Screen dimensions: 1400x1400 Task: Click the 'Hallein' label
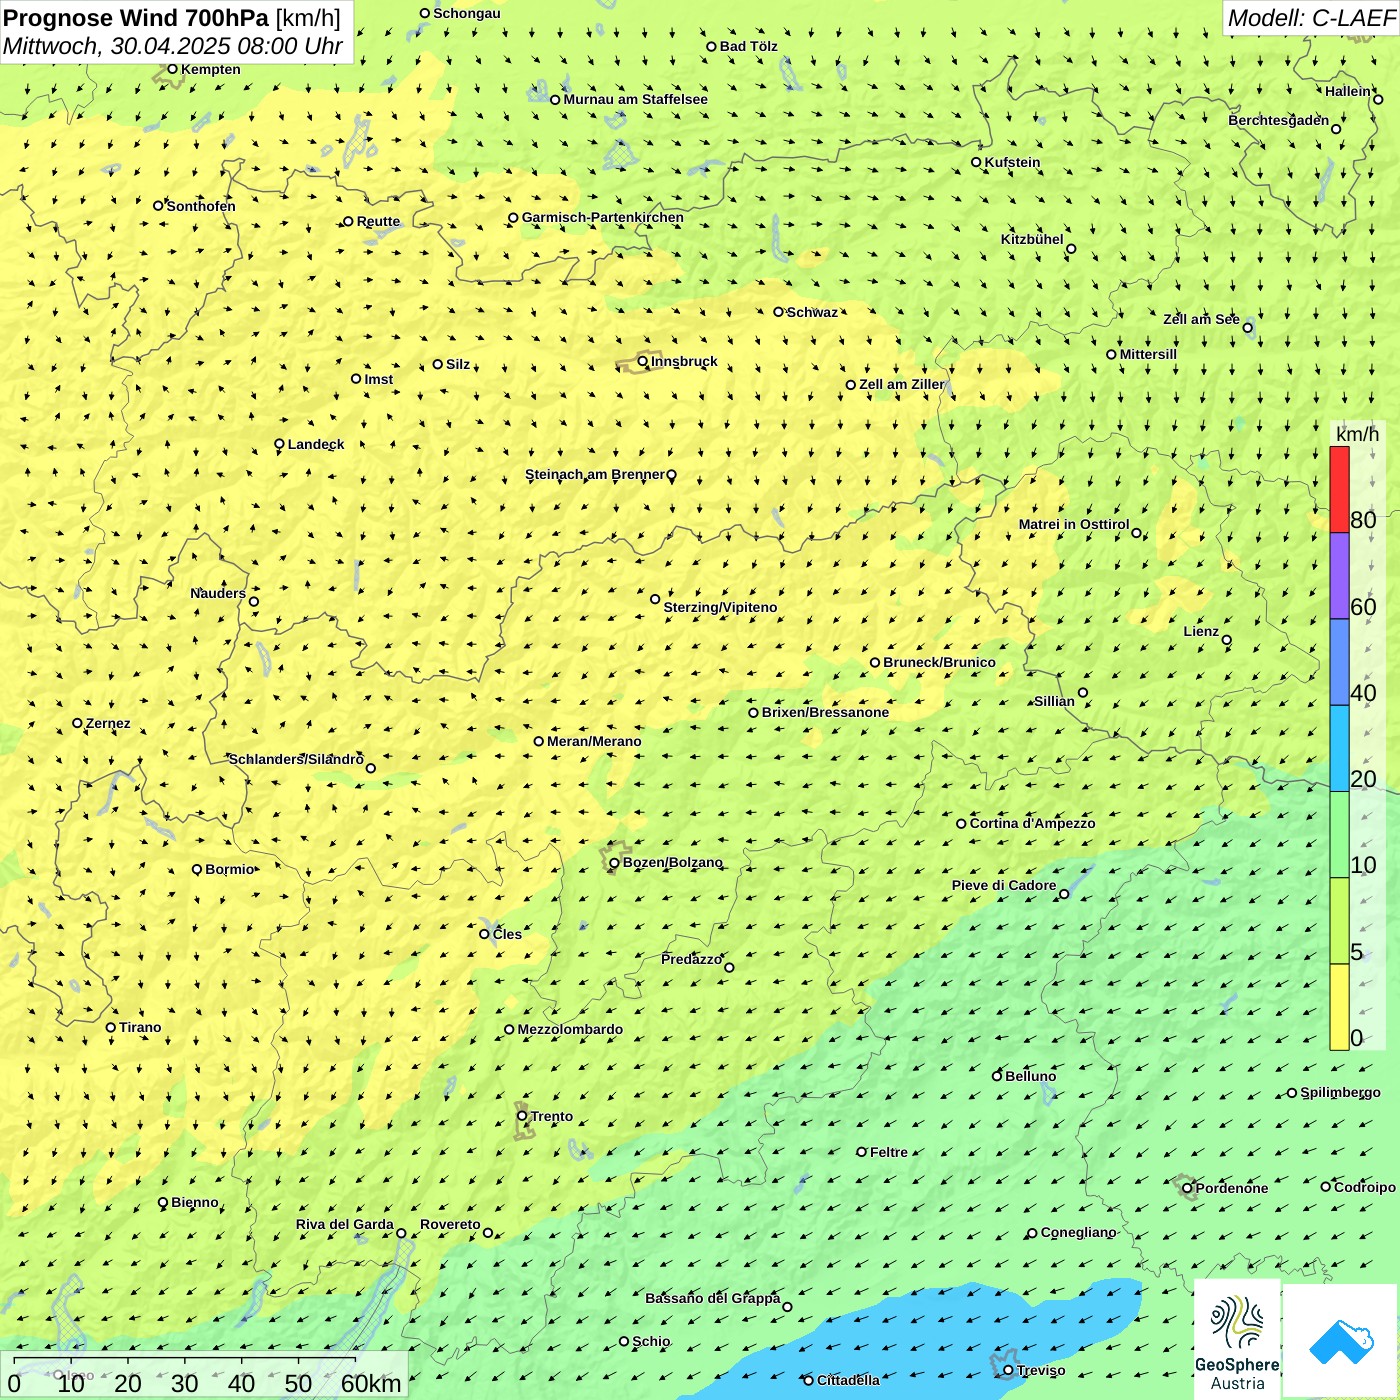[1348, 91]
